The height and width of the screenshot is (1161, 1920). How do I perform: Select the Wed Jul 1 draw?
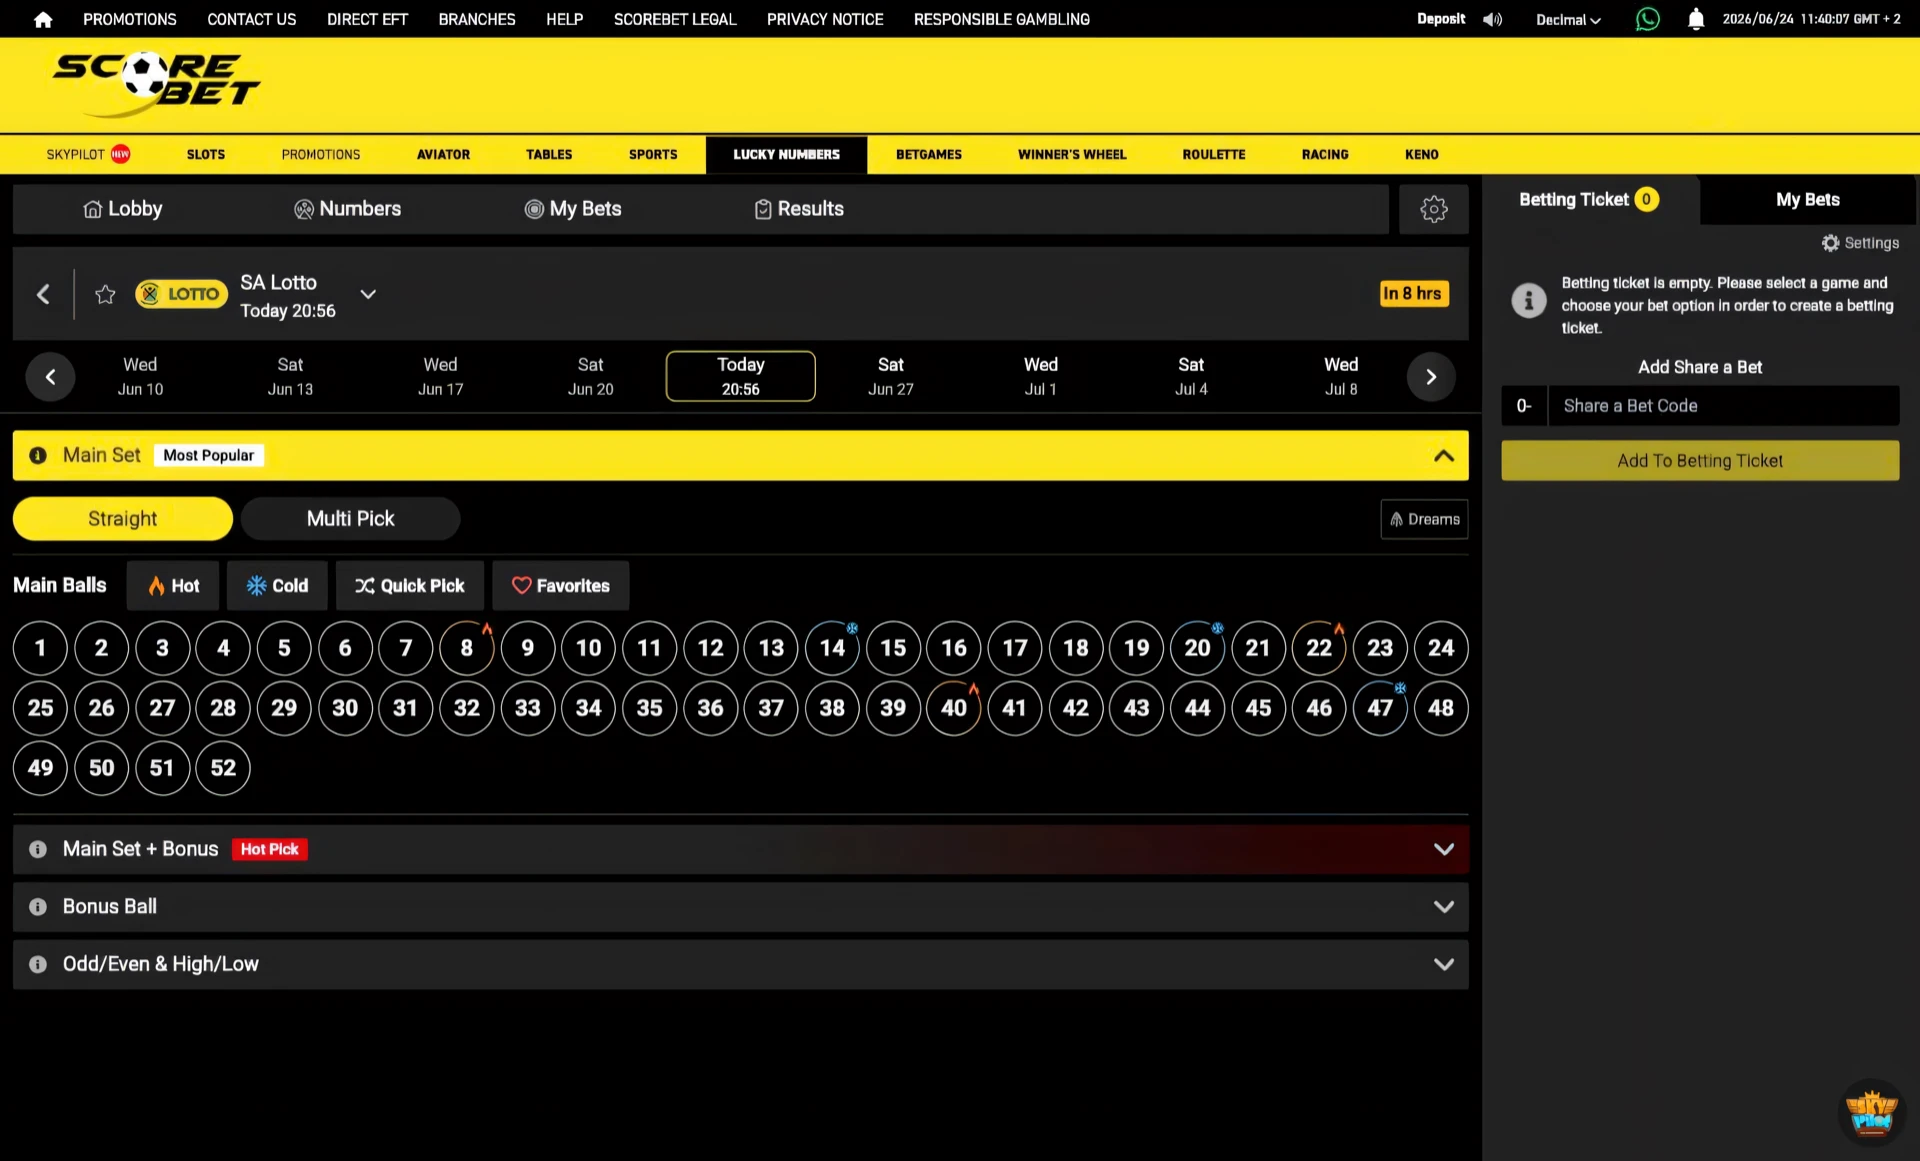[x=1040, y=377]
